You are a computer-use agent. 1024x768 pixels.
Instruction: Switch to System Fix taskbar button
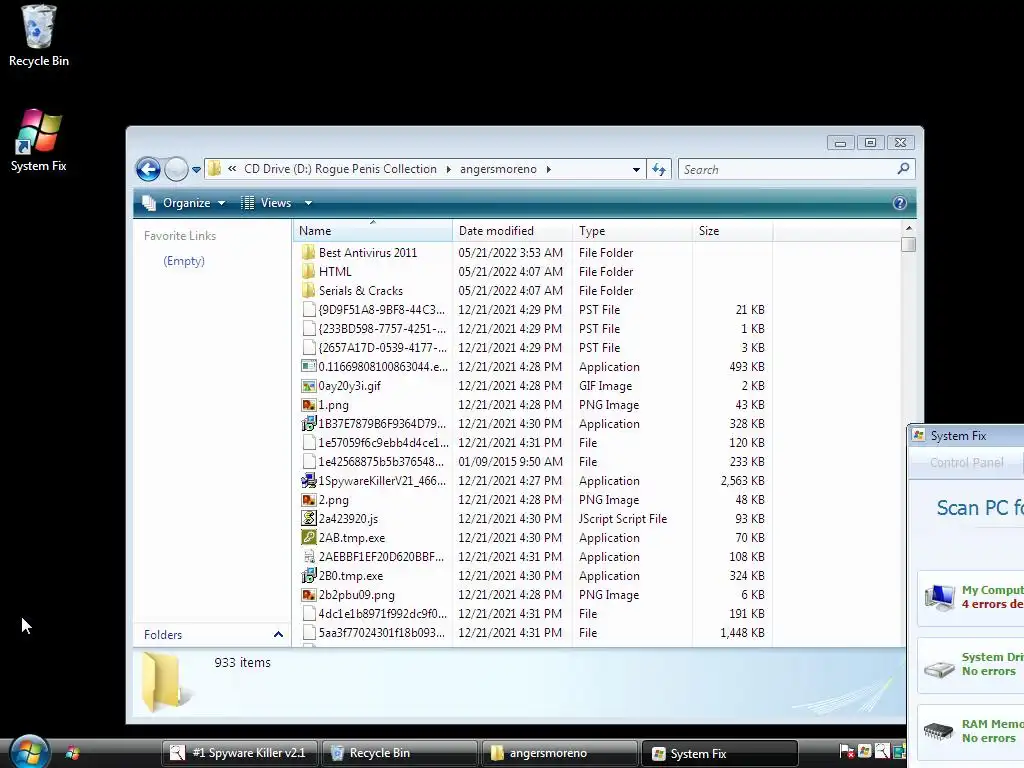tap(720, 753)
